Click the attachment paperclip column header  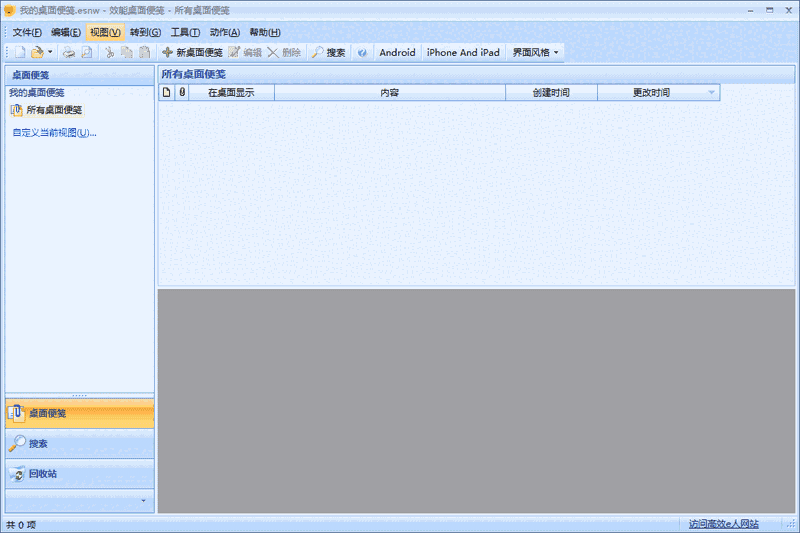coord(182,92)
